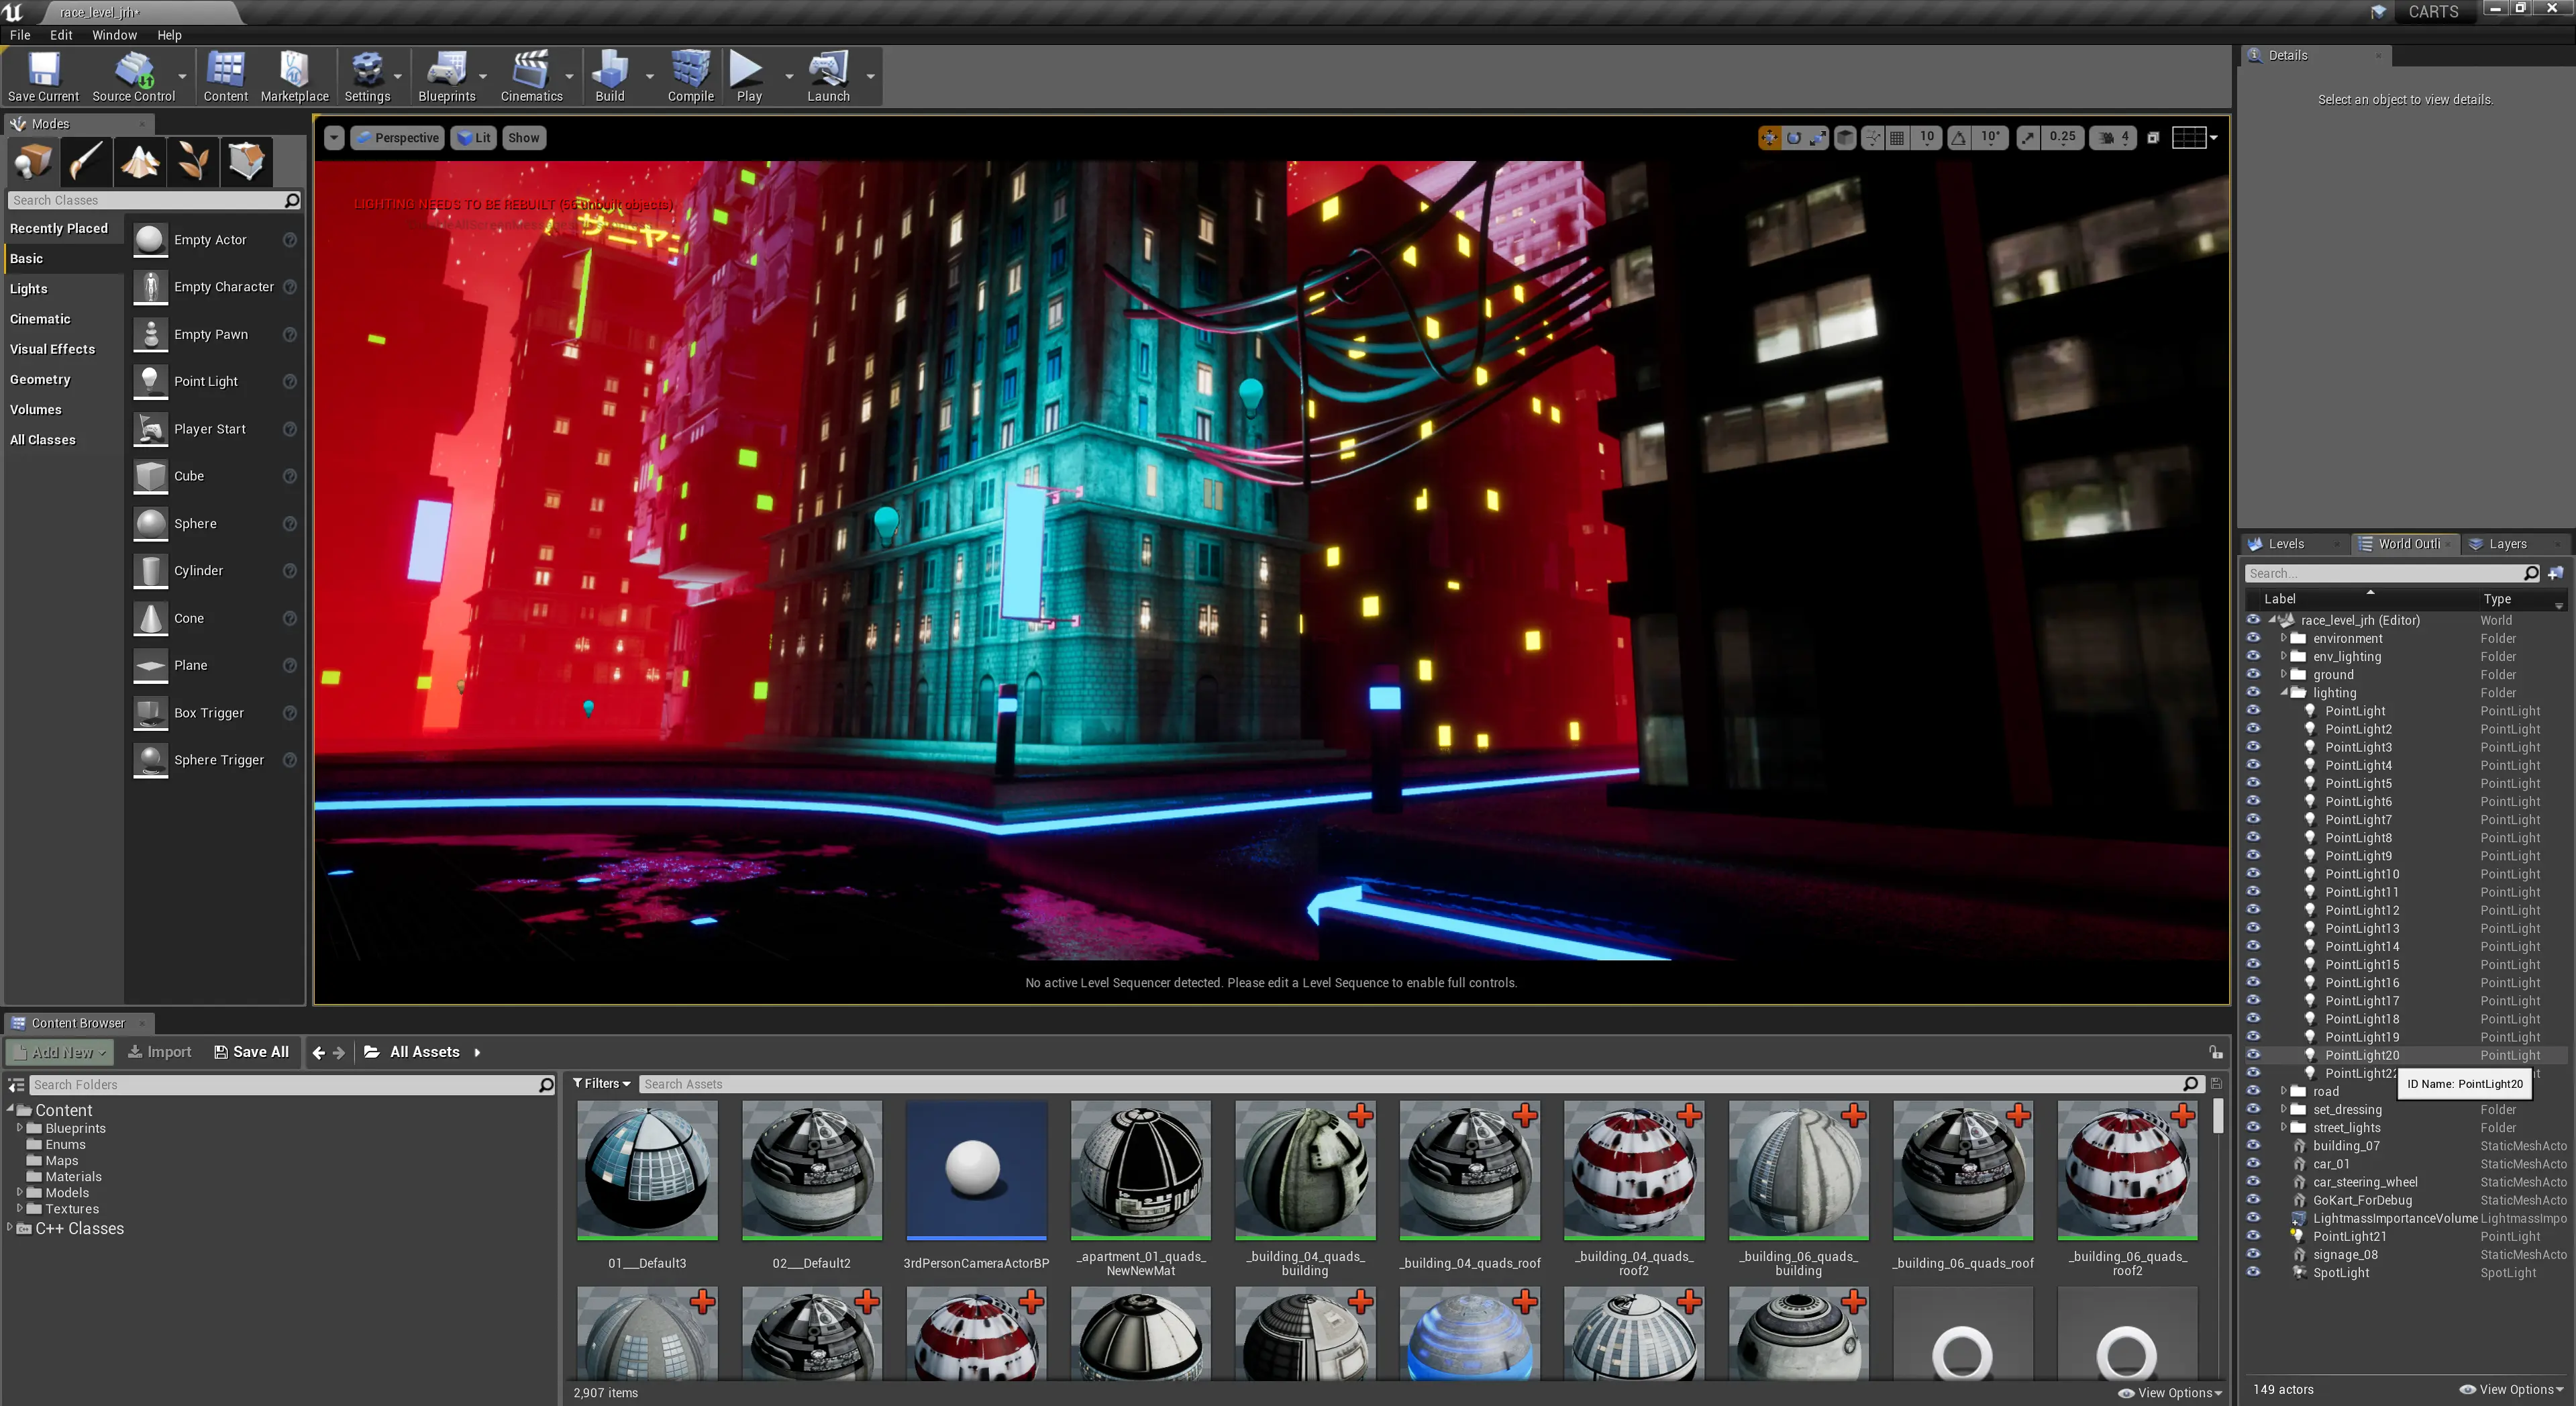Click the Add New button
This screenshot has width=2576, height=1406.
click(x=60, y=1052)
